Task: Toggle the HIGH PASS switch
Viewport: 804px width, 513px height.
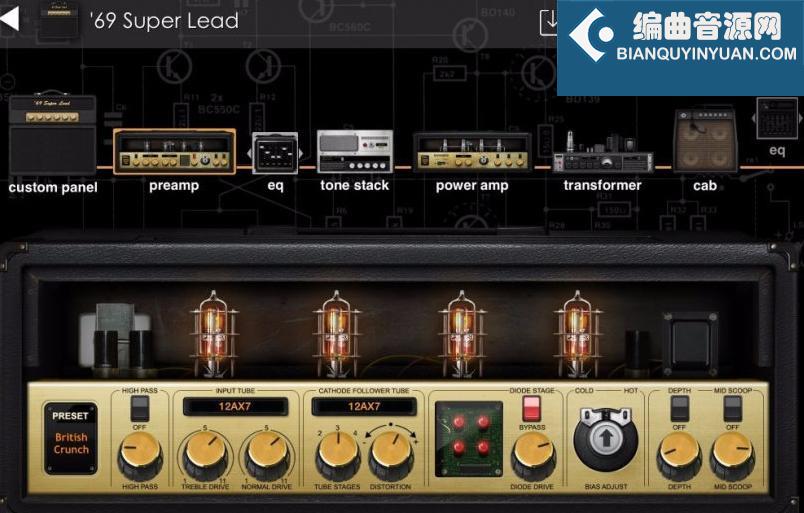Action: point(139,409)
